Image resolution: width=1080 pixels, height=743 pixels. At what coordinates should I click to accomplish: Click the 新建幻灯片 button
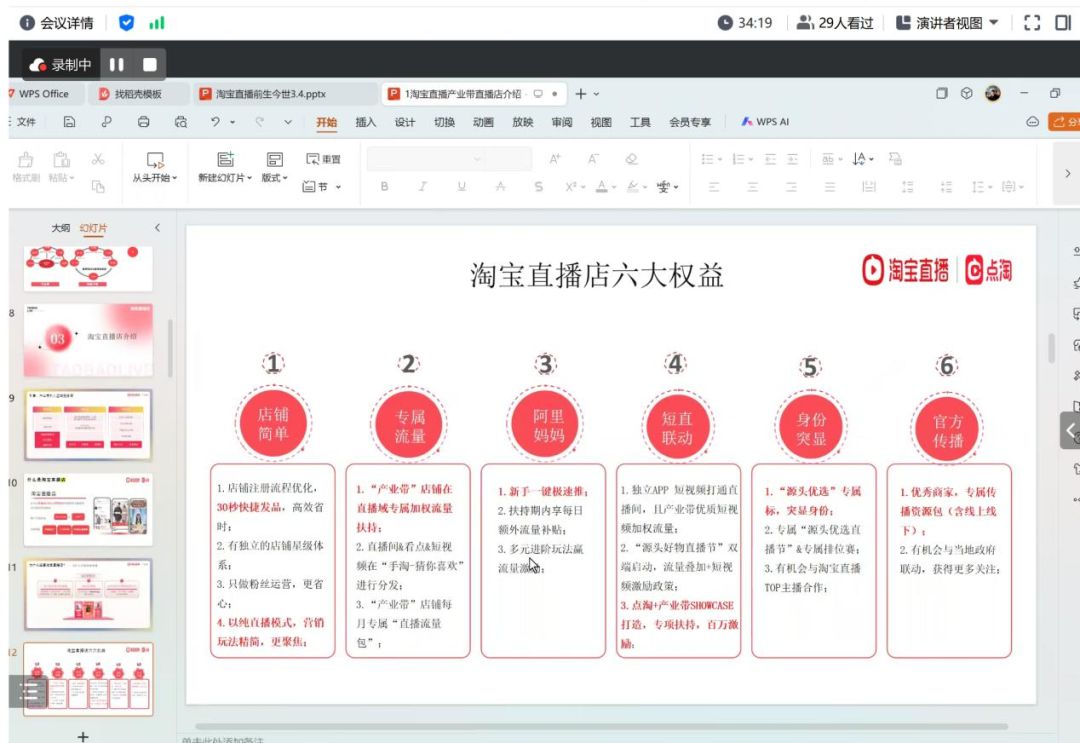click(x=225, y=167)
